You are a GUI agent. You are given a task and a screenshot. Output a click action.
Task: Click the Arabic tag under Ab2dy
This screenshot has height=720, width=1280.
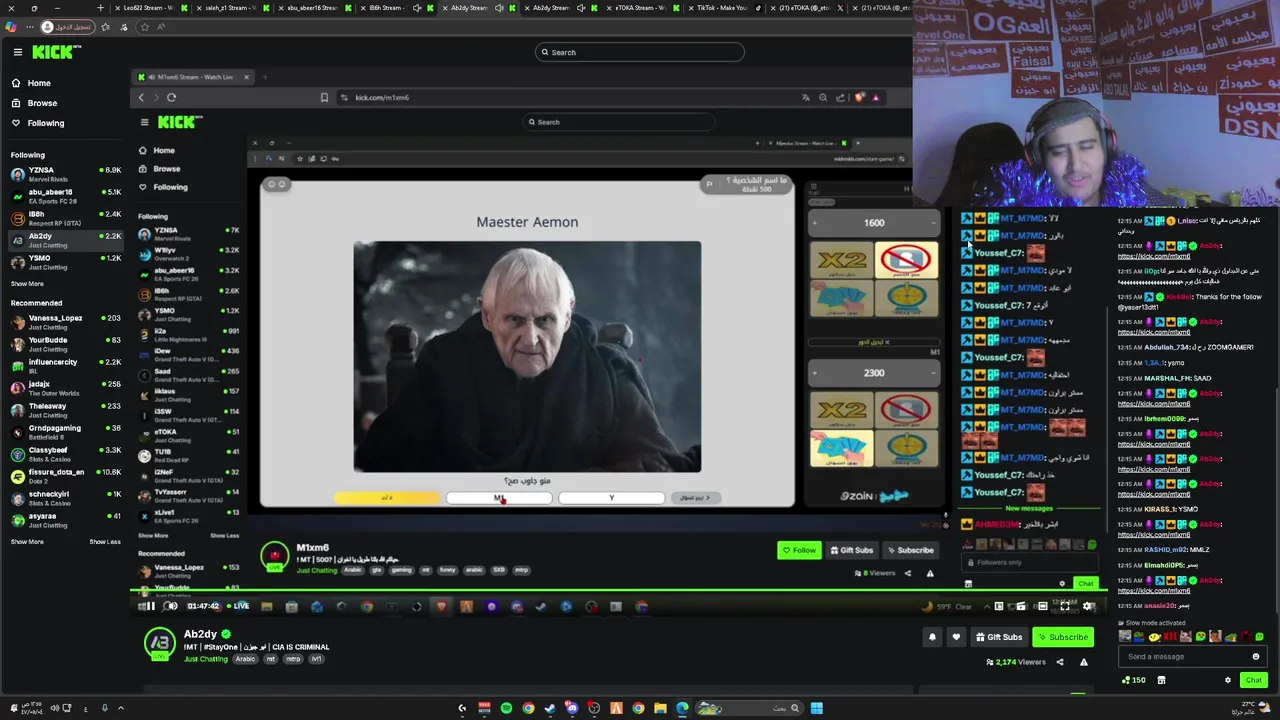(x=245, y=659)
